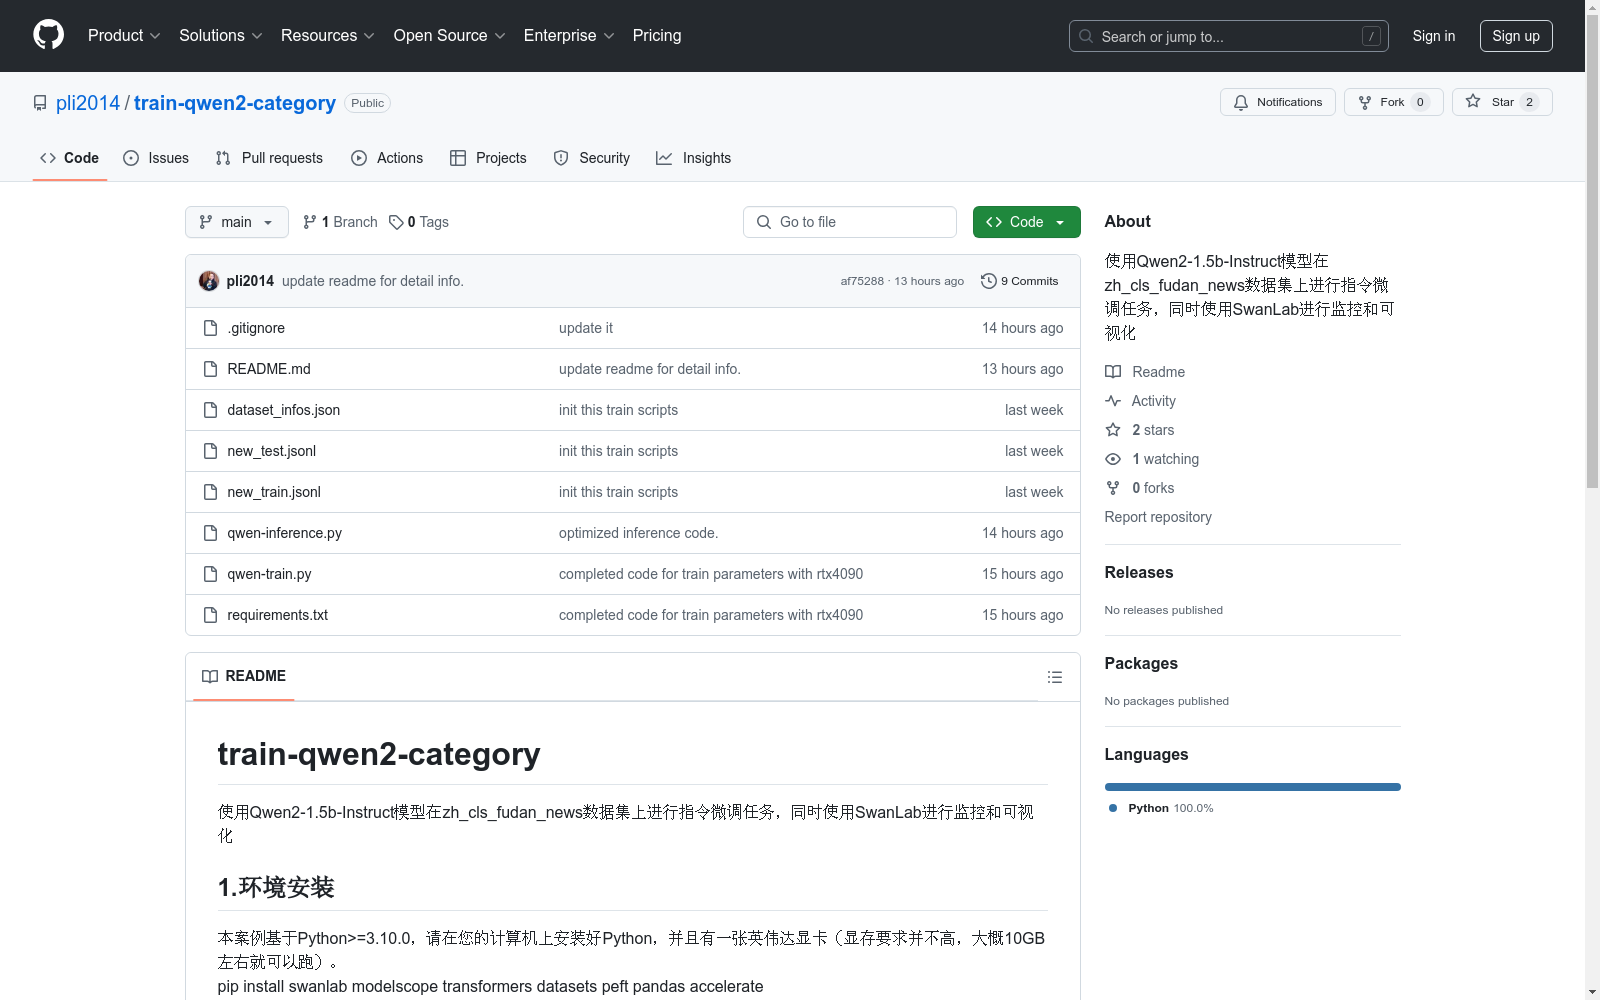Click file icon next to README.md
This screenshot has width=1600, height=1000.
210,369
